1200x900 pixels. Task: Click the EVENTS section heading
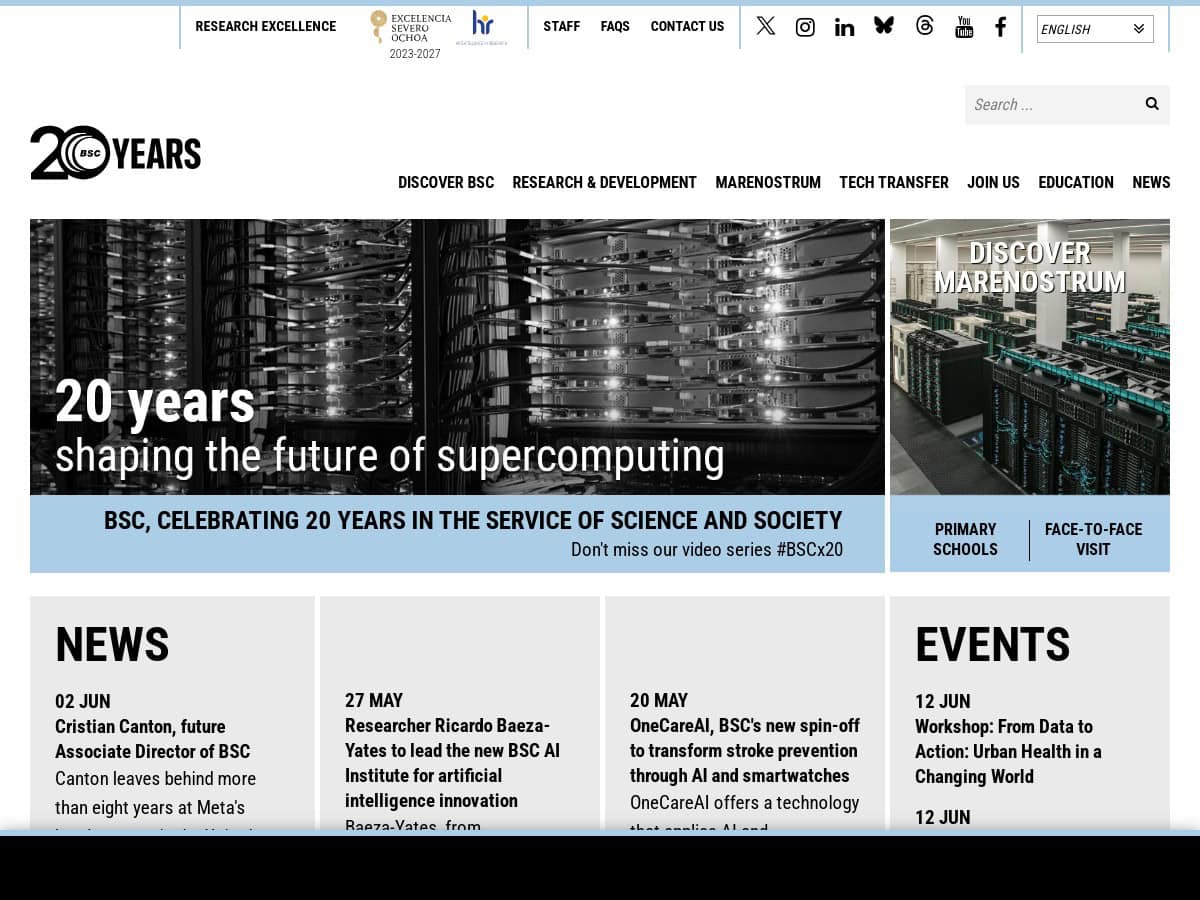point(992,644)
